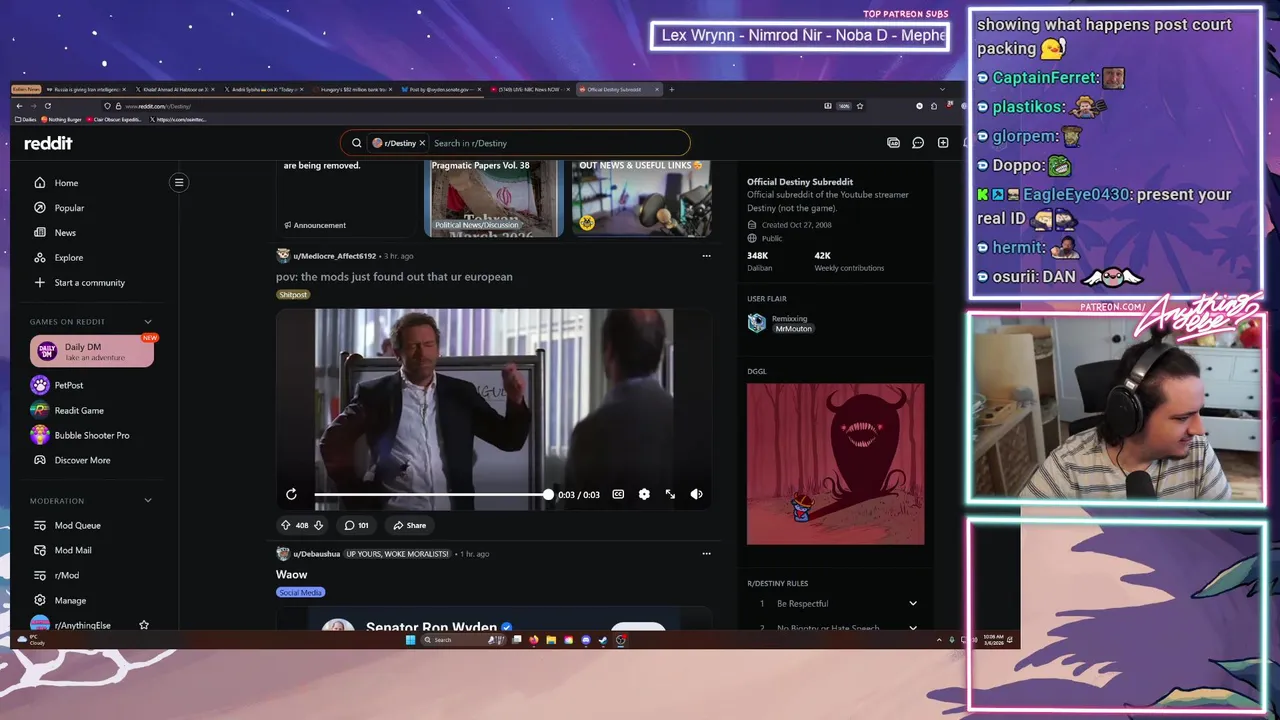Open Bubble Shooter Pro game

[x=92, y=435]
